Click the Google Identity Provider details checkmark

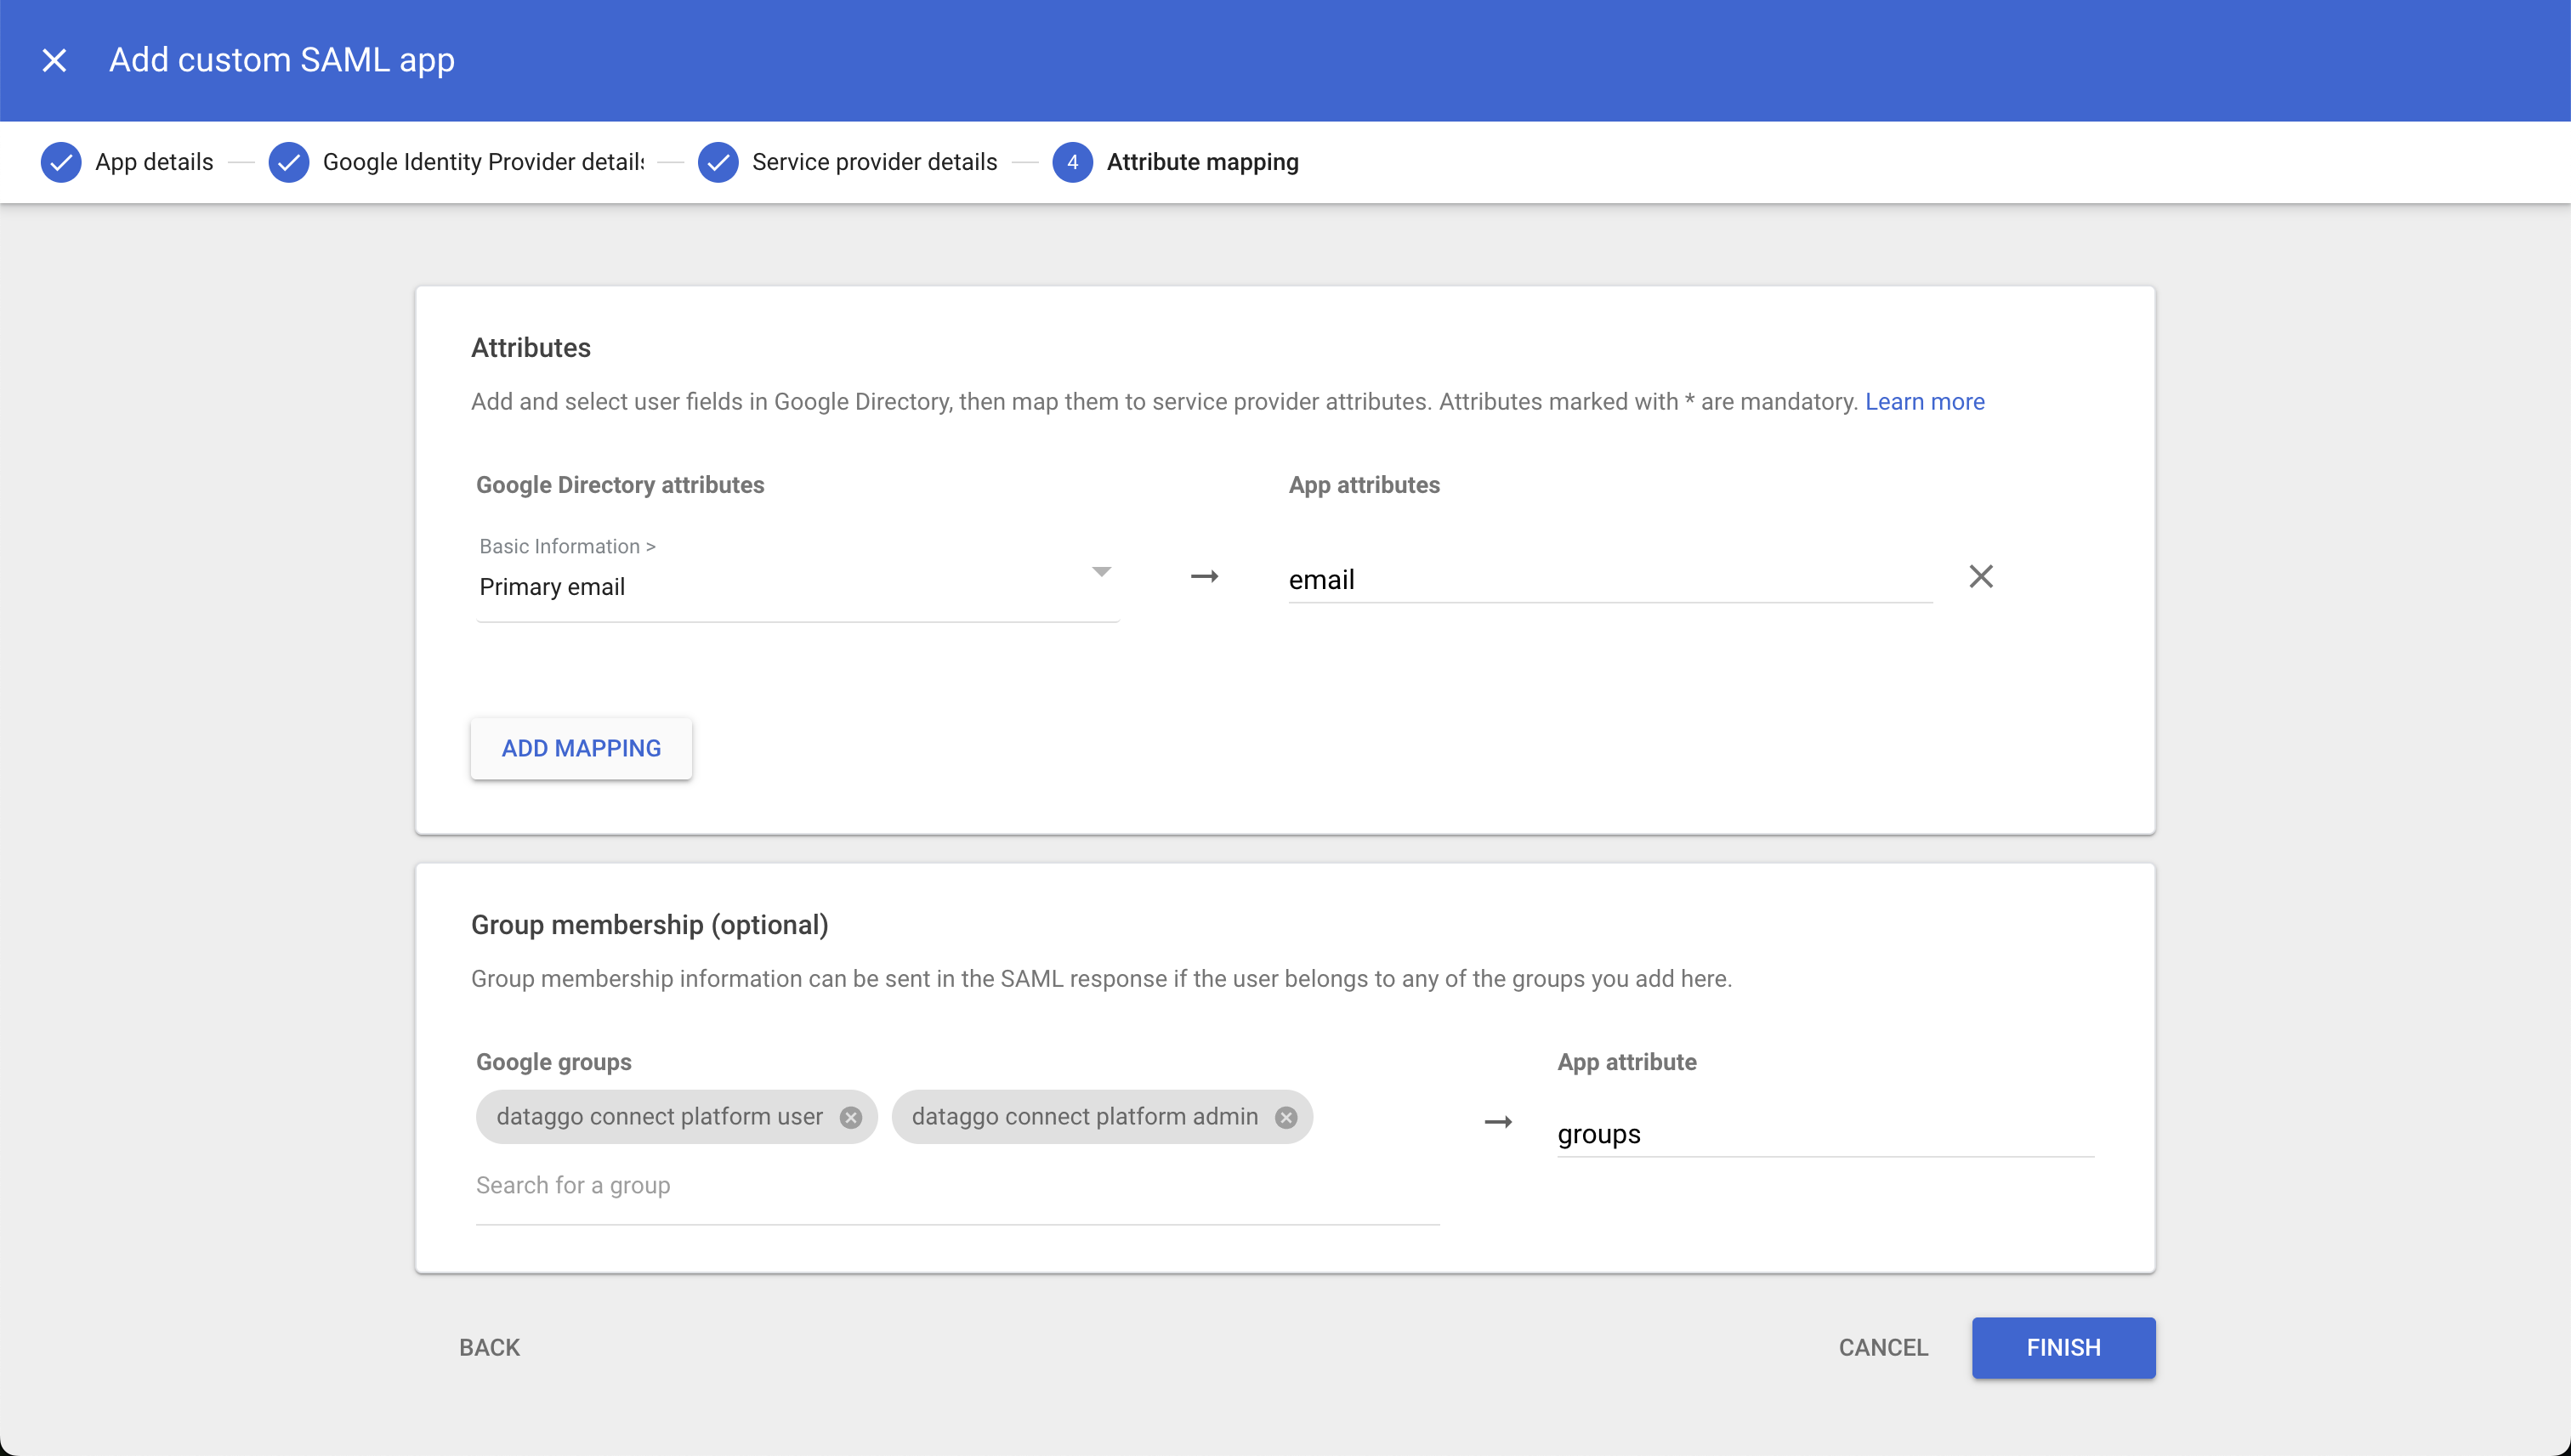(x=289, y=161)
